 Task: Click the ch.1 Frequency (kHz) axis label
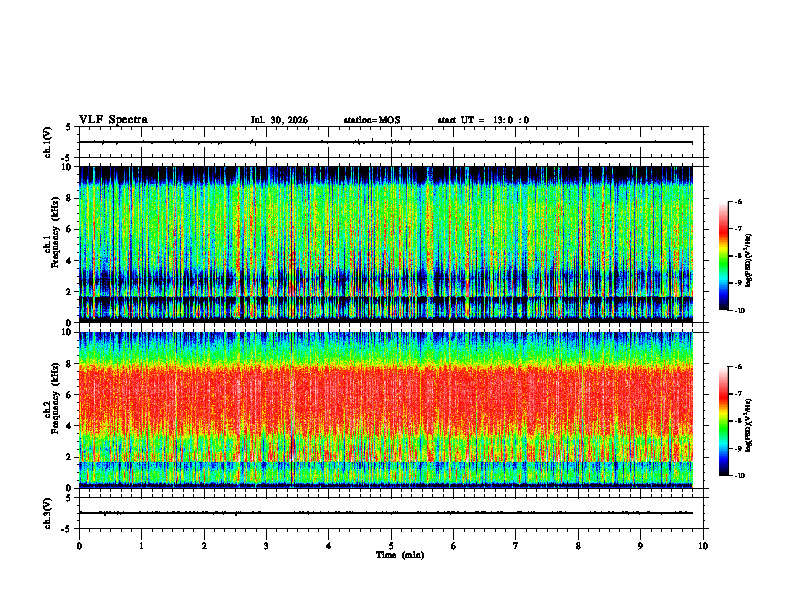tap(52, 244)
